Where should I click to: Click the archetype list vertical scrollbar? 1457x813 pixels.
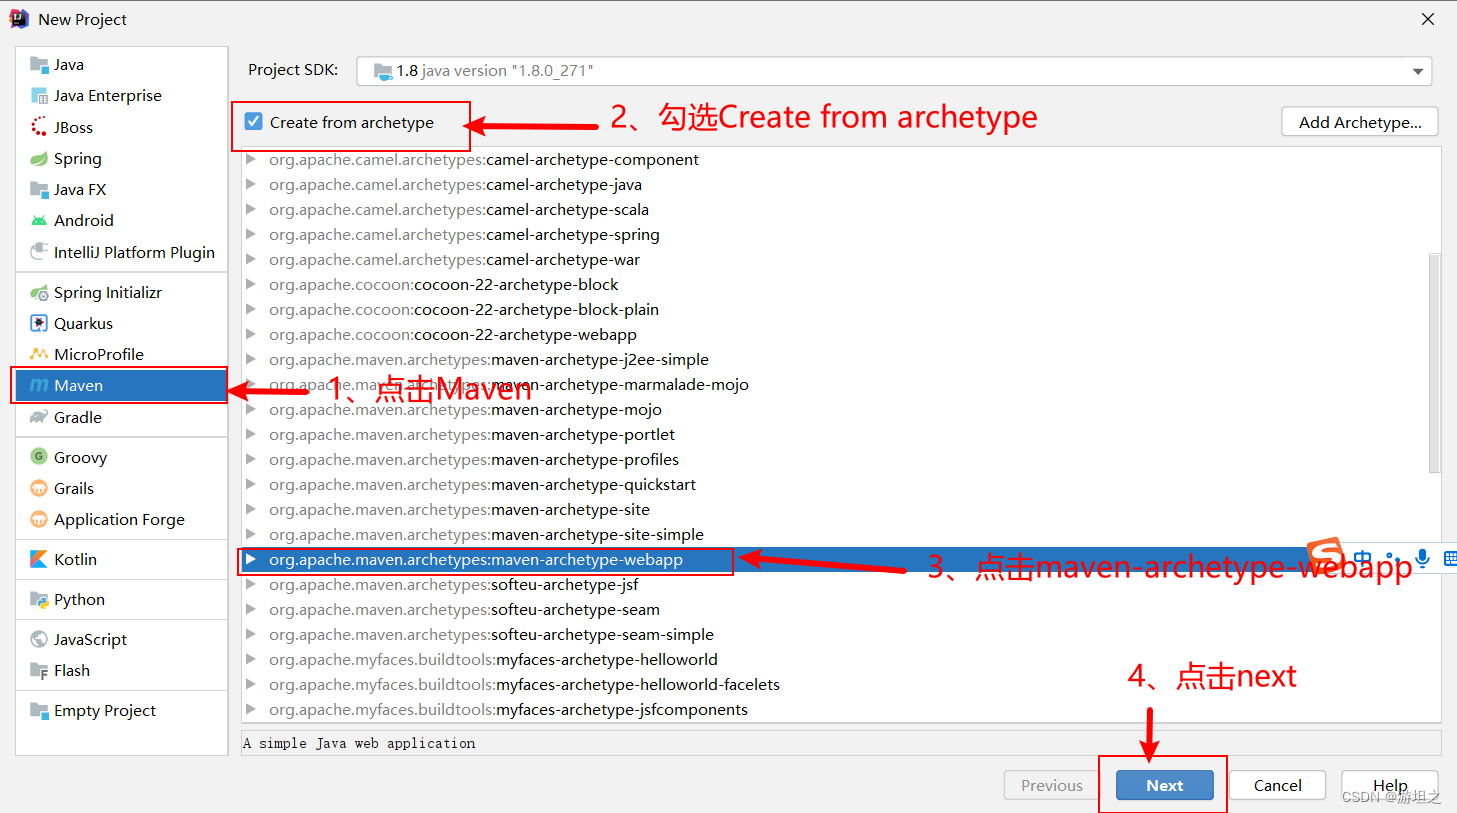1434,363
